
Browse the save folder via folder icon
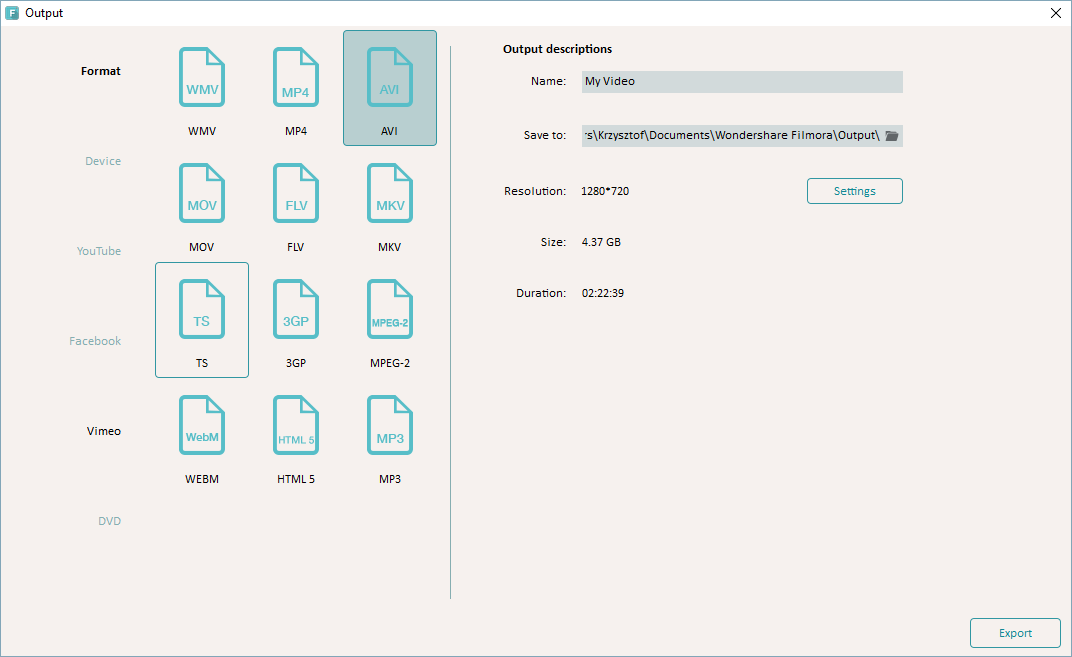[x=892, y=136]
